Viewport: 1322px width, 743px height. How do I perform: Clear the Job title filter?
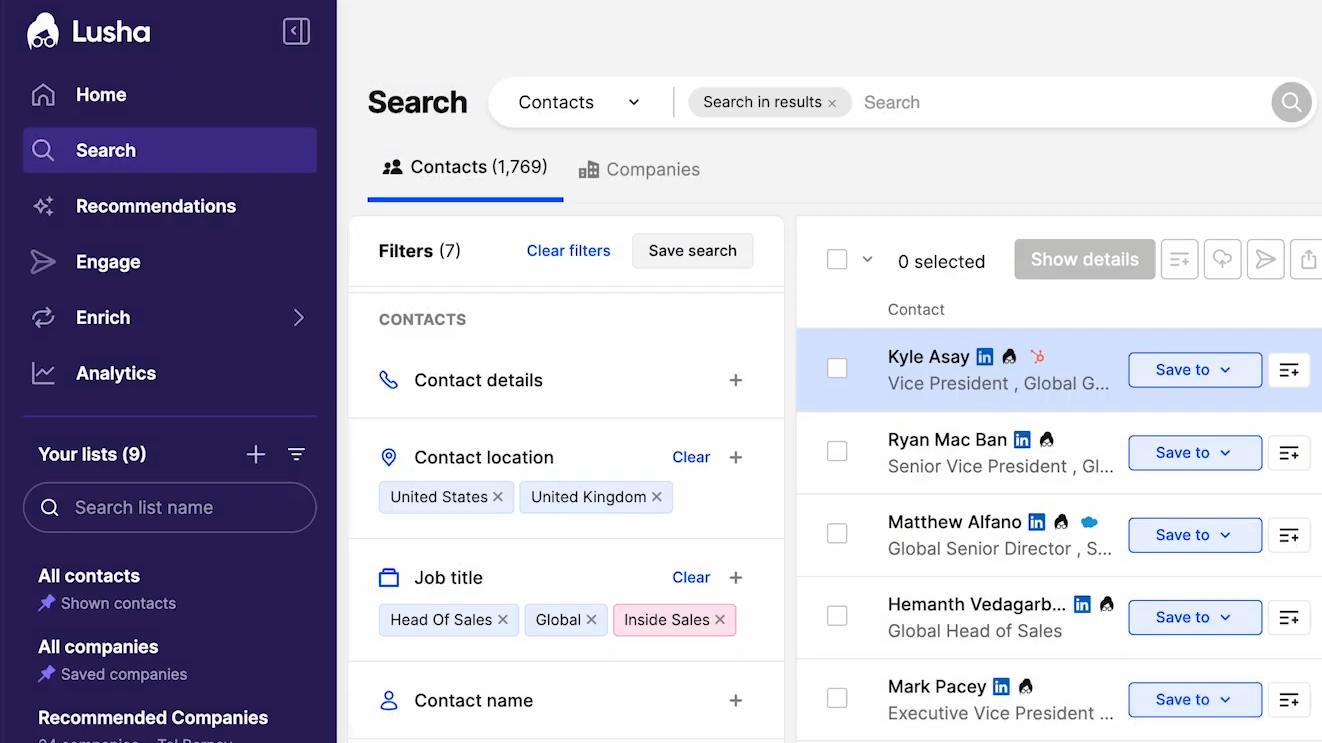pyautogui.click(x=691, y=577)
